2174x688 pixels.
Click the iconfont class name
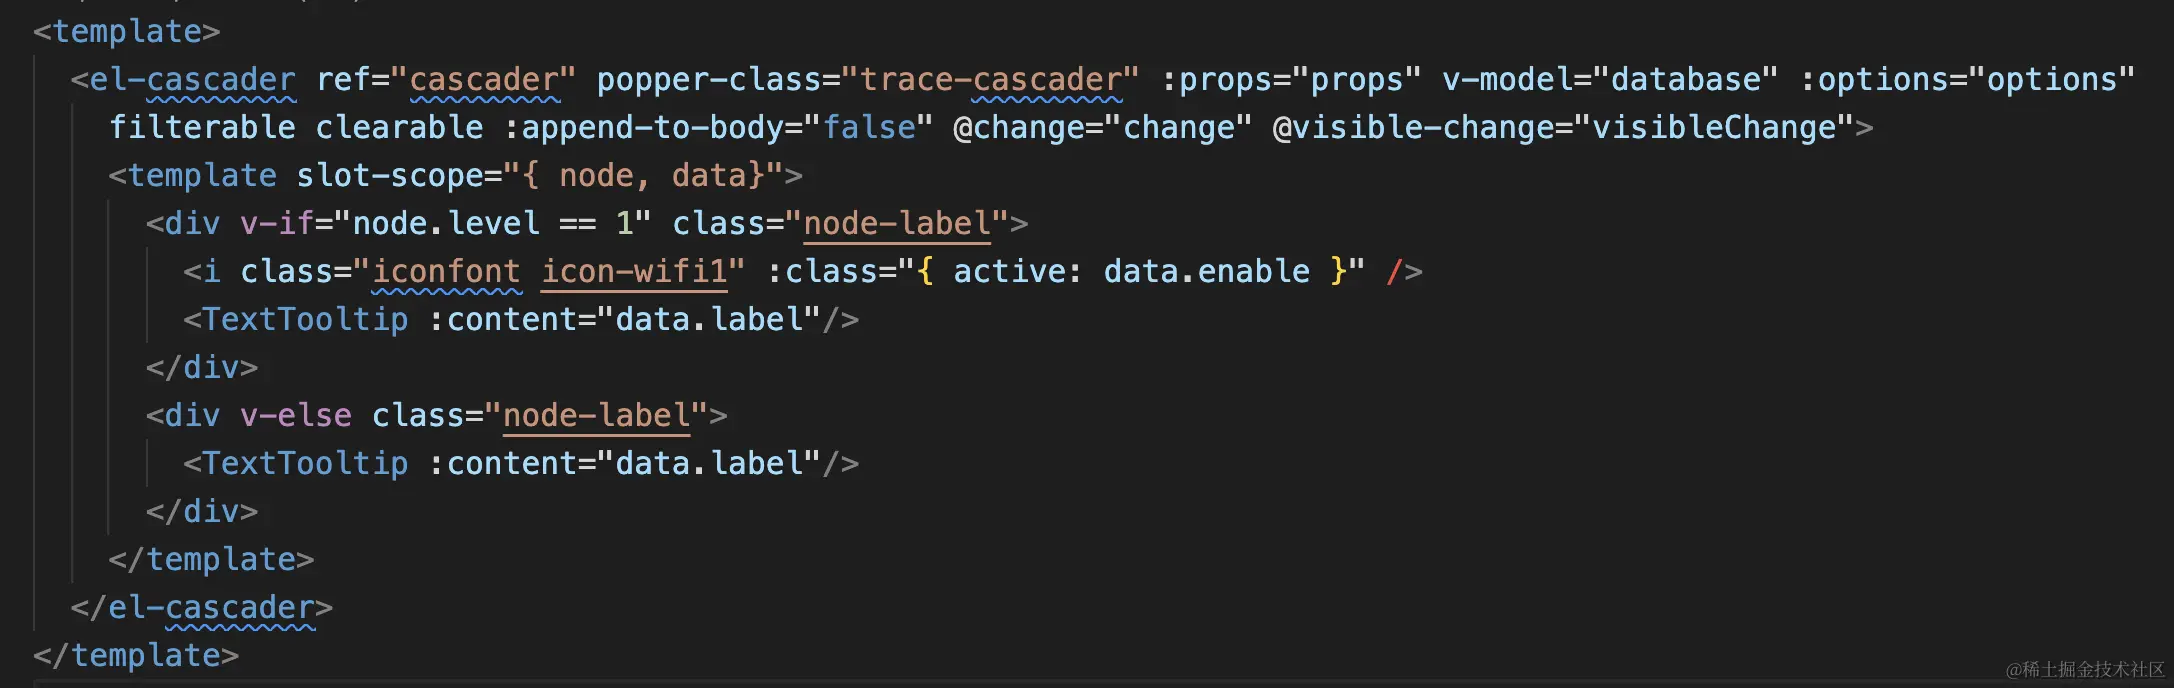point(446,271)
